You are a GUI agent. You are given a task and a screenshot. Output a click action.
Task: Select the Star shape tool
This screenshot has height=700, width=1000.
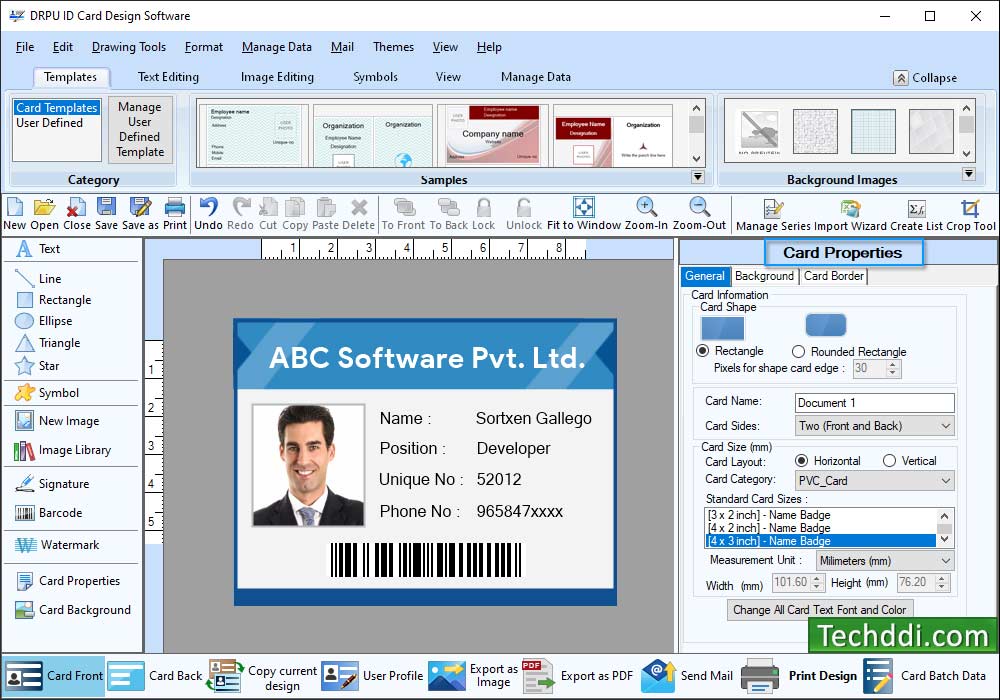pyautogui.click(x=37, y=366)
